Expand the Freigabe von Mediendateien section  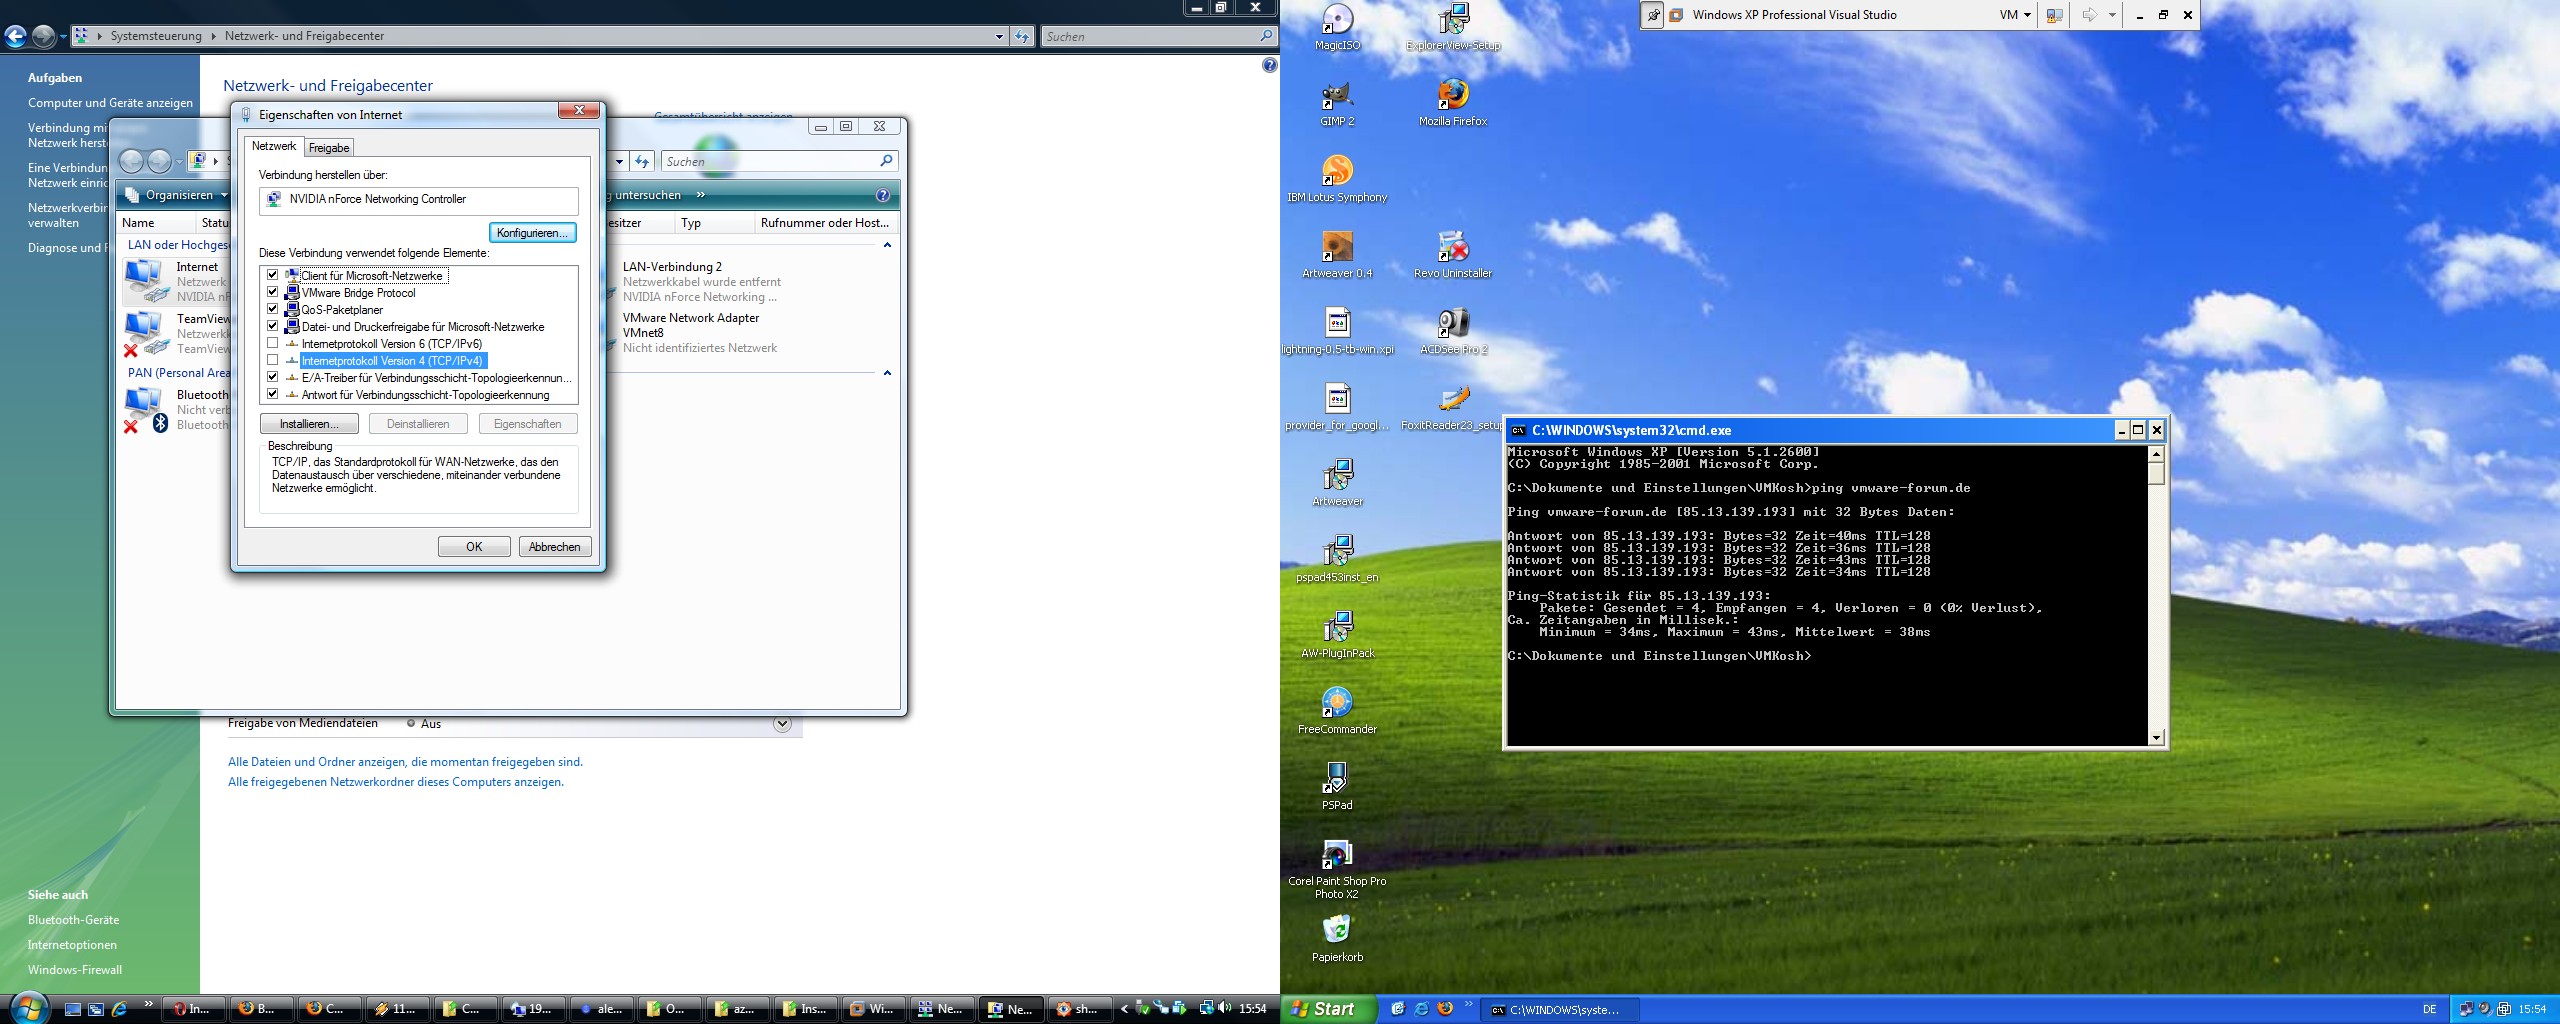coord(782,724)
